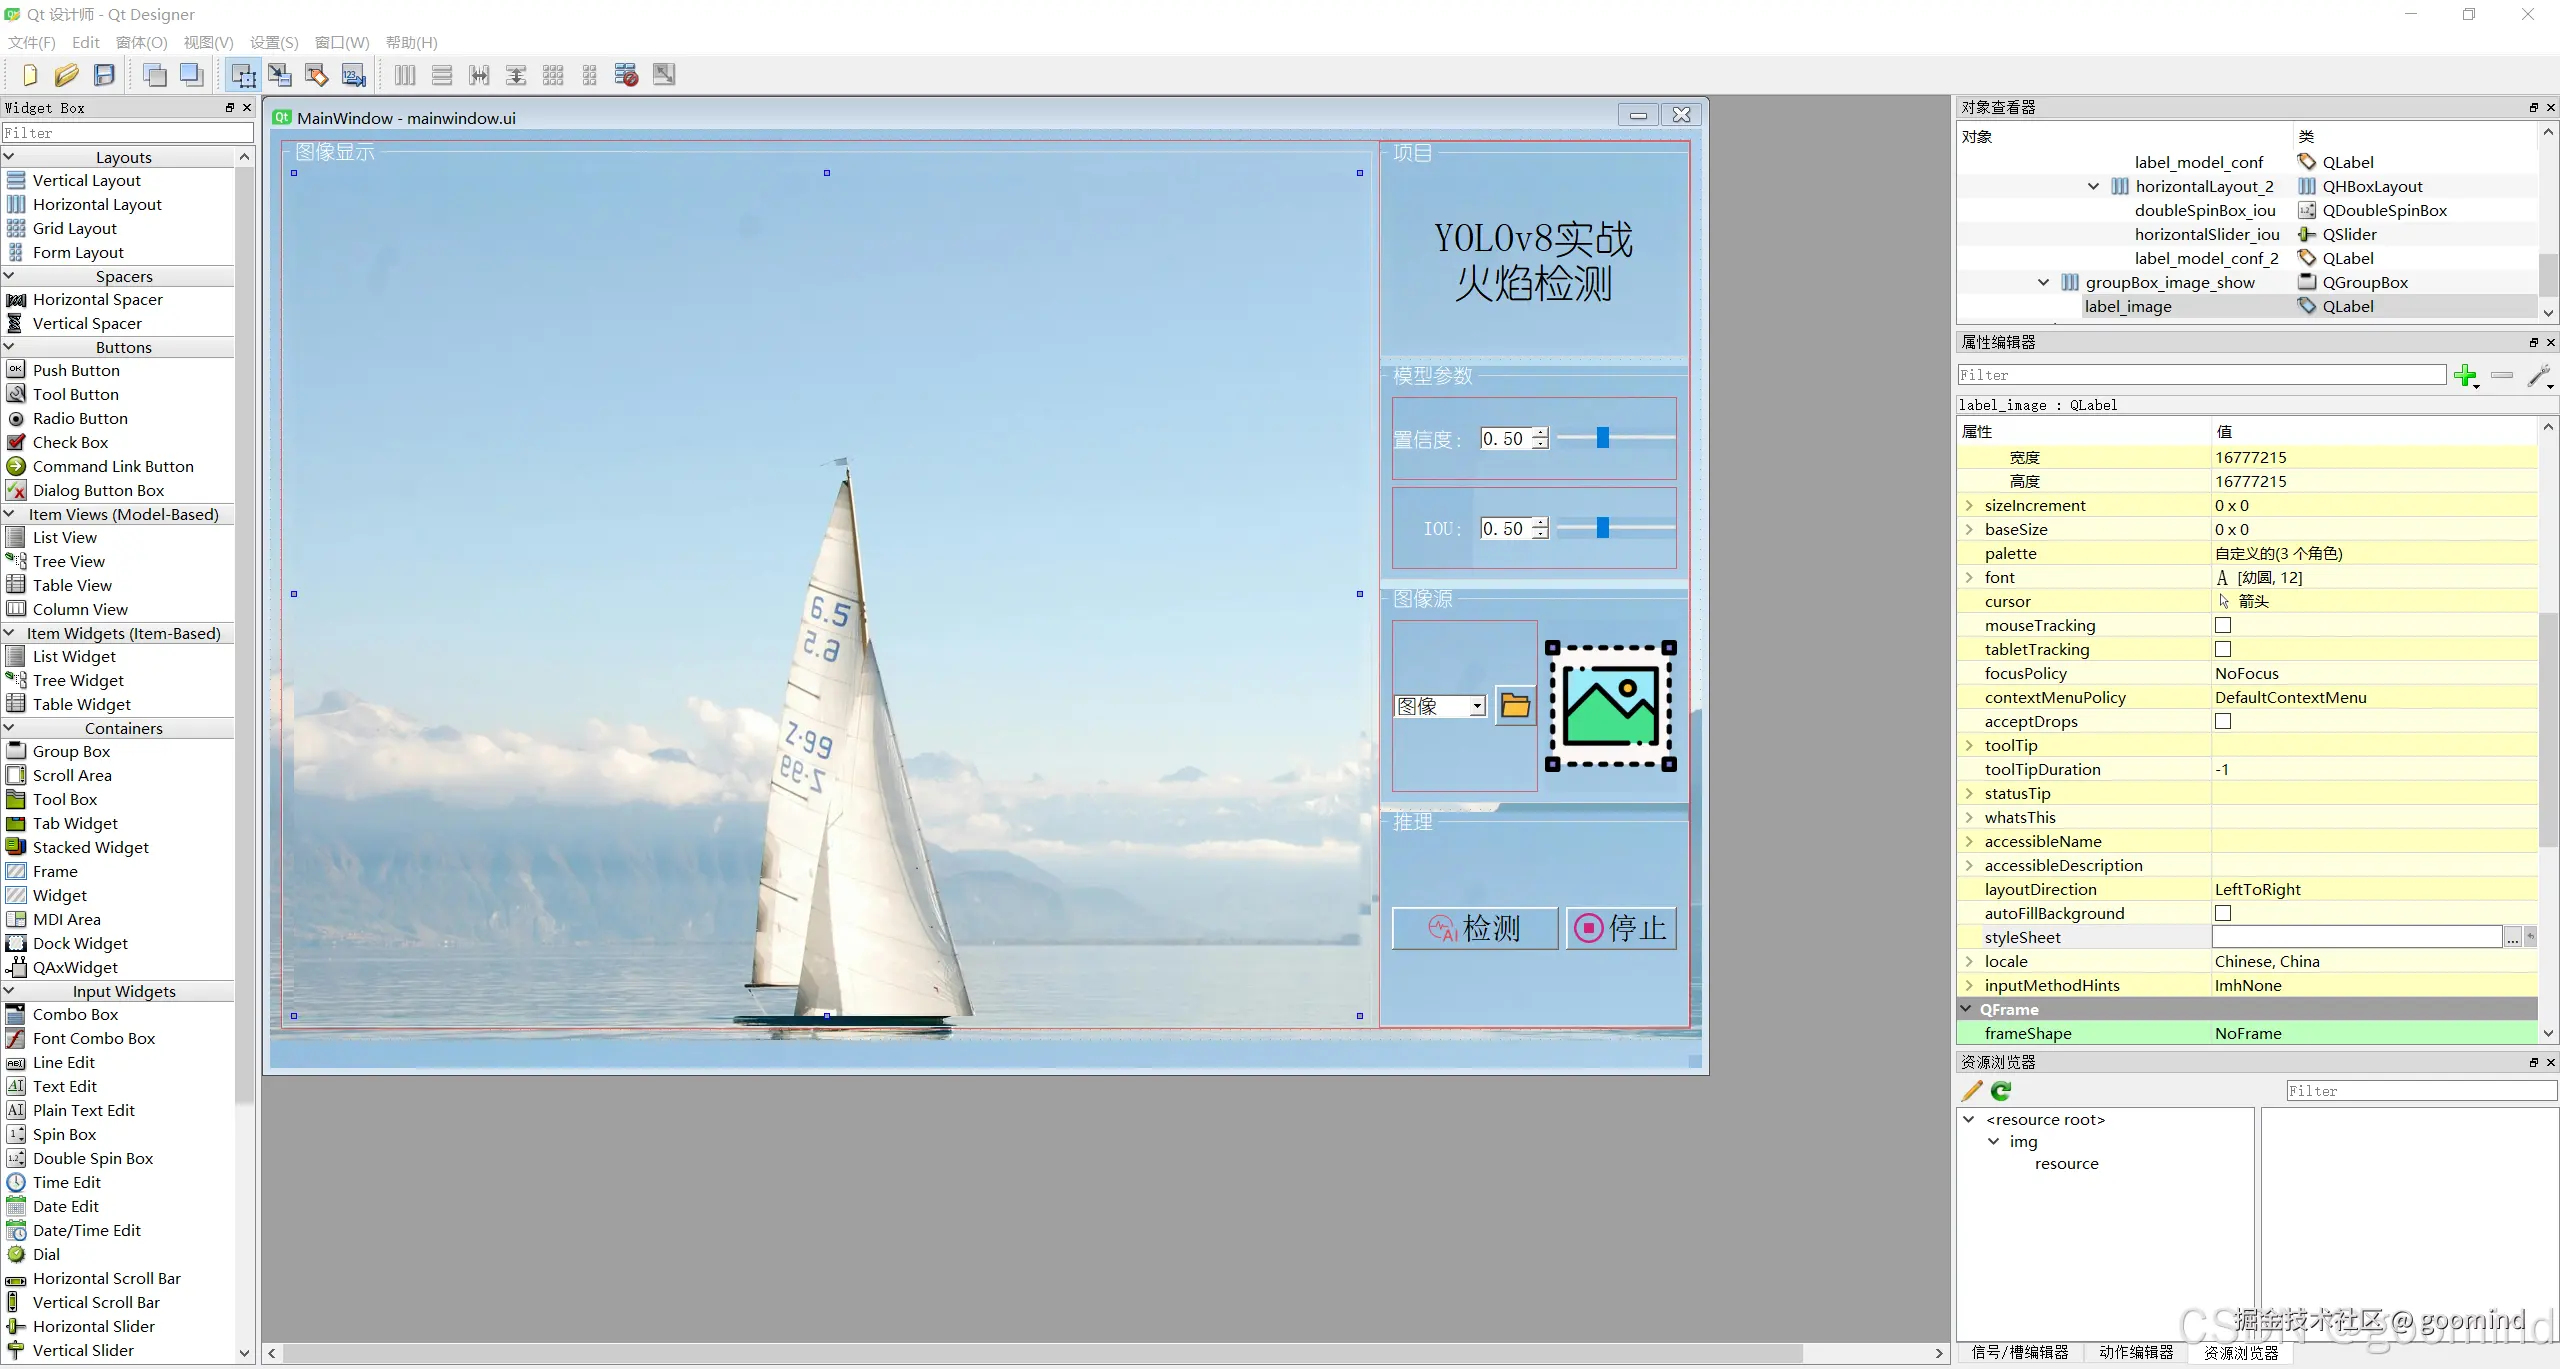This screenshot has width=2560, height=1369.
Task: Enable the acceptDrops checkbox
Action: click(2223, 721)
